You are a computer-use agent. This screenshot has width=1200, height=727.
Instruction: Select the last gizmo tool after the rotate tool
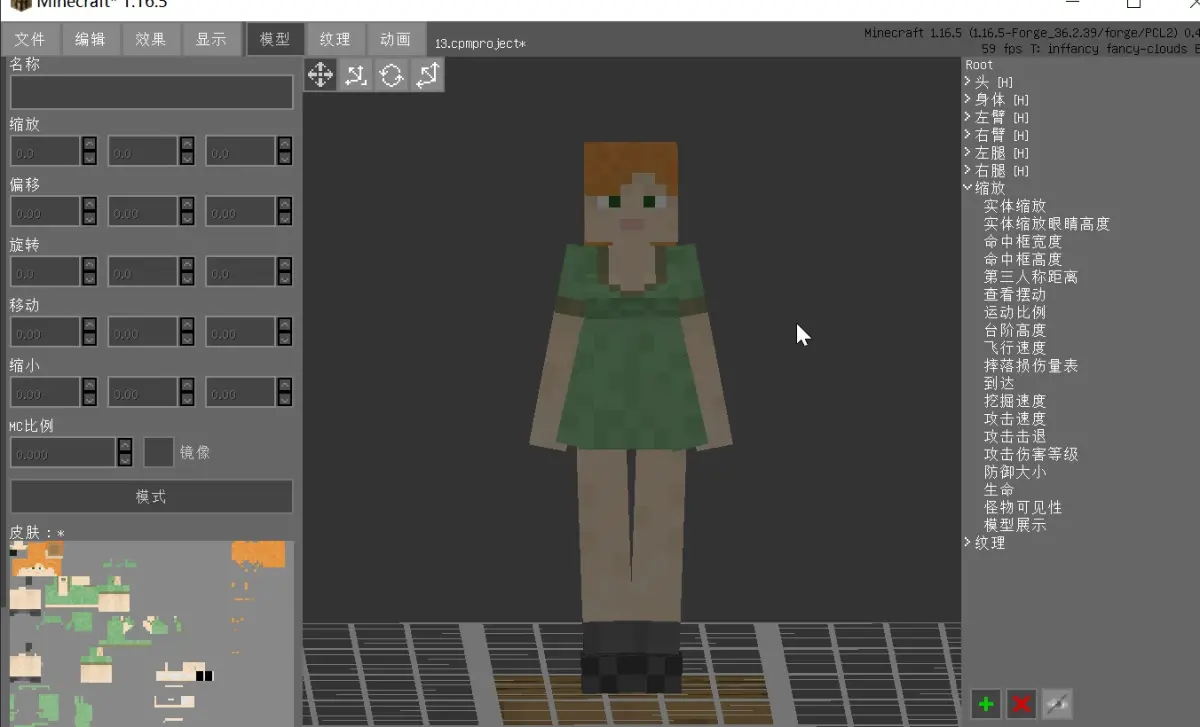point(428,75)
